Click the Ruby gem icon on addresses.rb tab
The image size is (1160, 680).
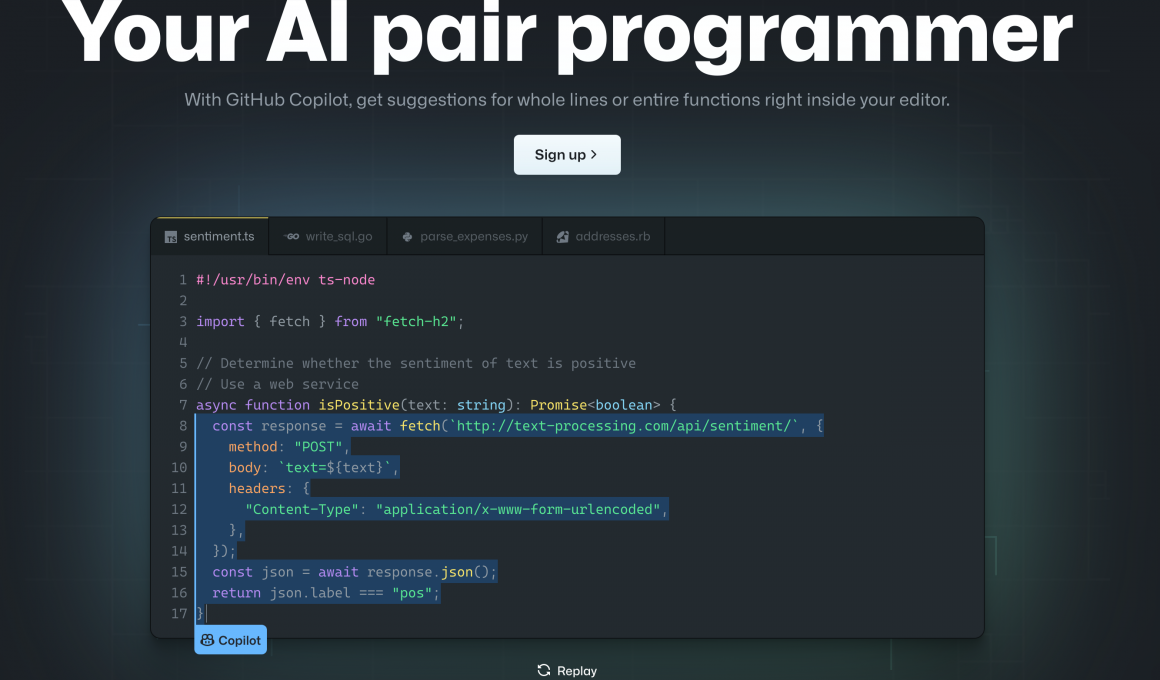coord(562,236)
